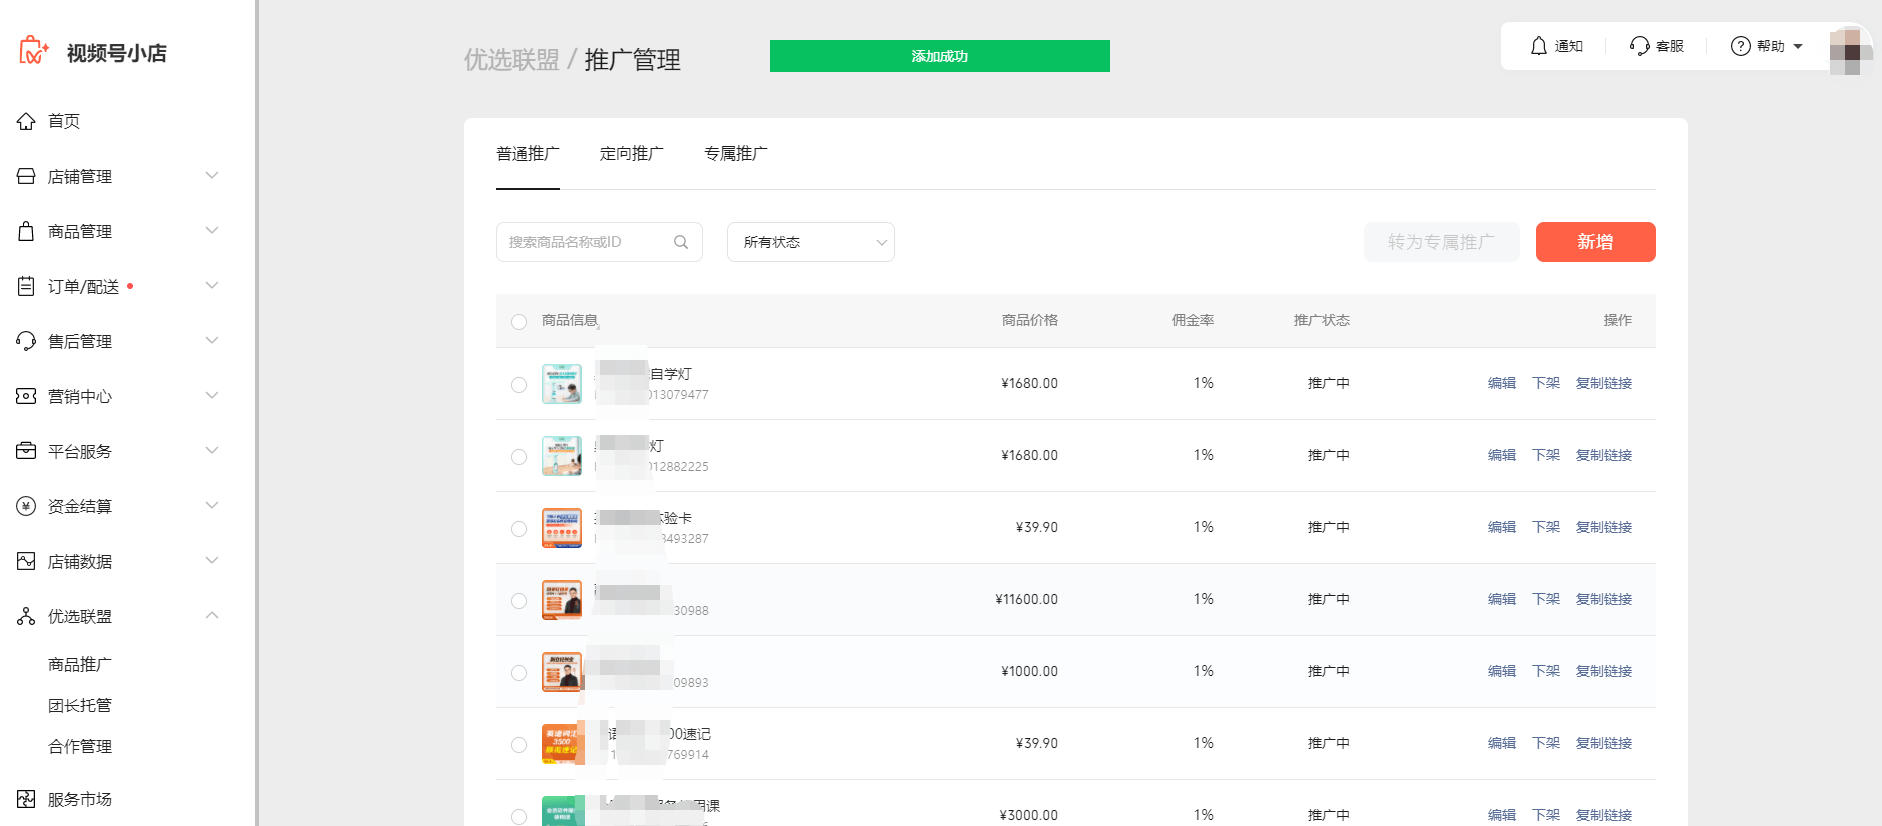The image size is (1882, 826).
Task: Open 客服 headset support
Action: pyautogui.click(x=1656, y=46)
